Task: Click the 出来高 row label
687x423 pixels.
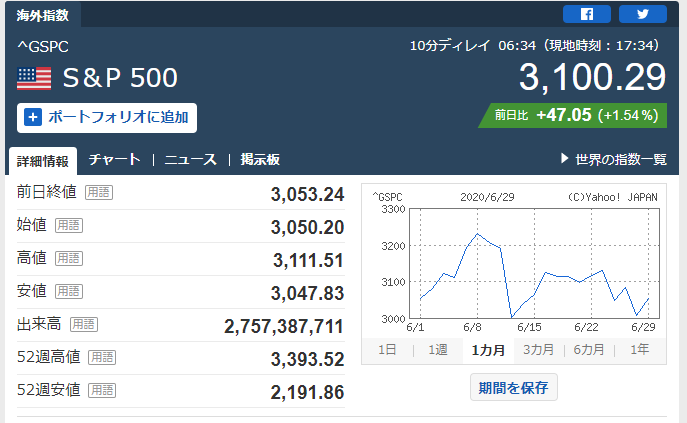Action: (x=39, y=324)
